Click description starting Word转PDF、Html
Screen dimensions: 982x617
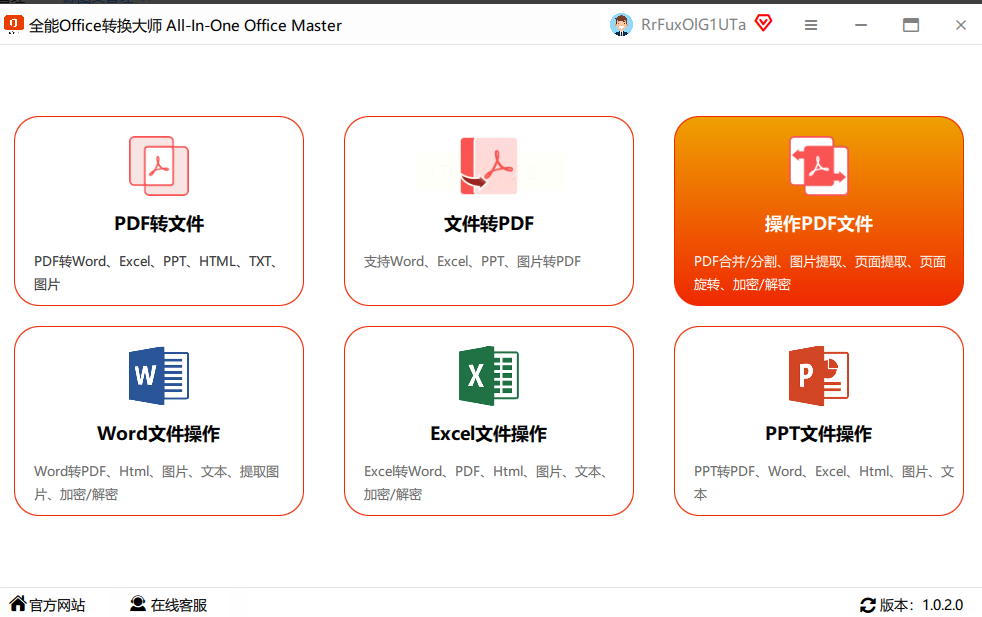click(x=157, y=483)
